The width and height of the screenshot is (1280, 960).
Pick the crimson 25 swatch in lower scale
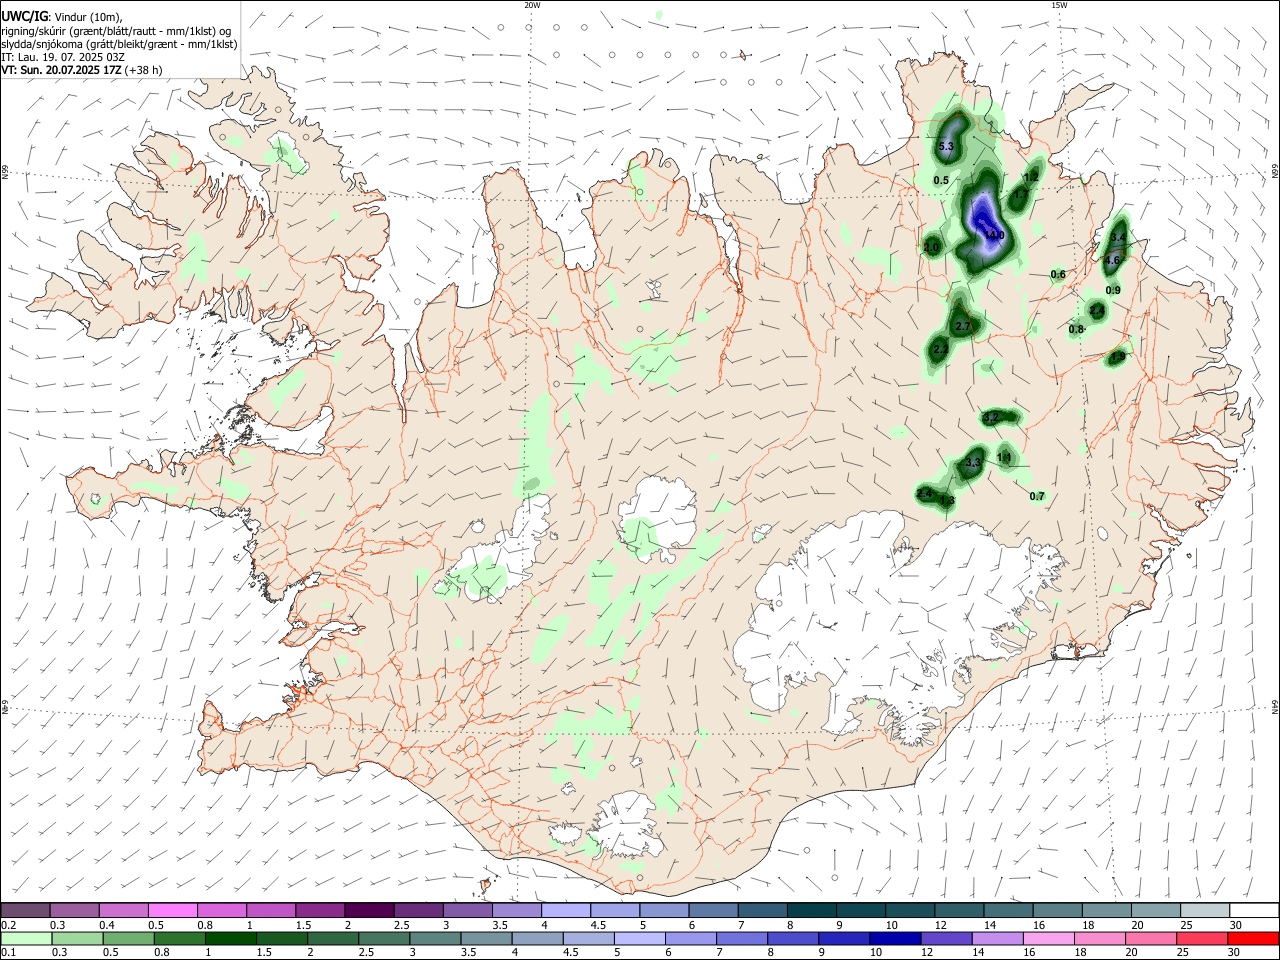coord(1201,939)
